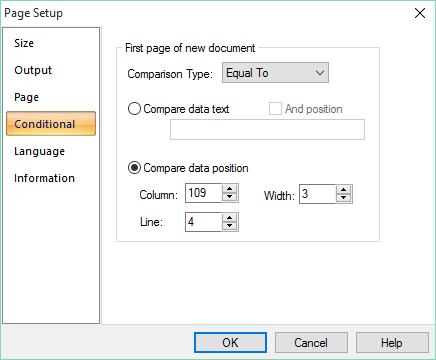The image size is (436, 360).
Task: Close the Page Setup dialog
Action: [420, 13]
